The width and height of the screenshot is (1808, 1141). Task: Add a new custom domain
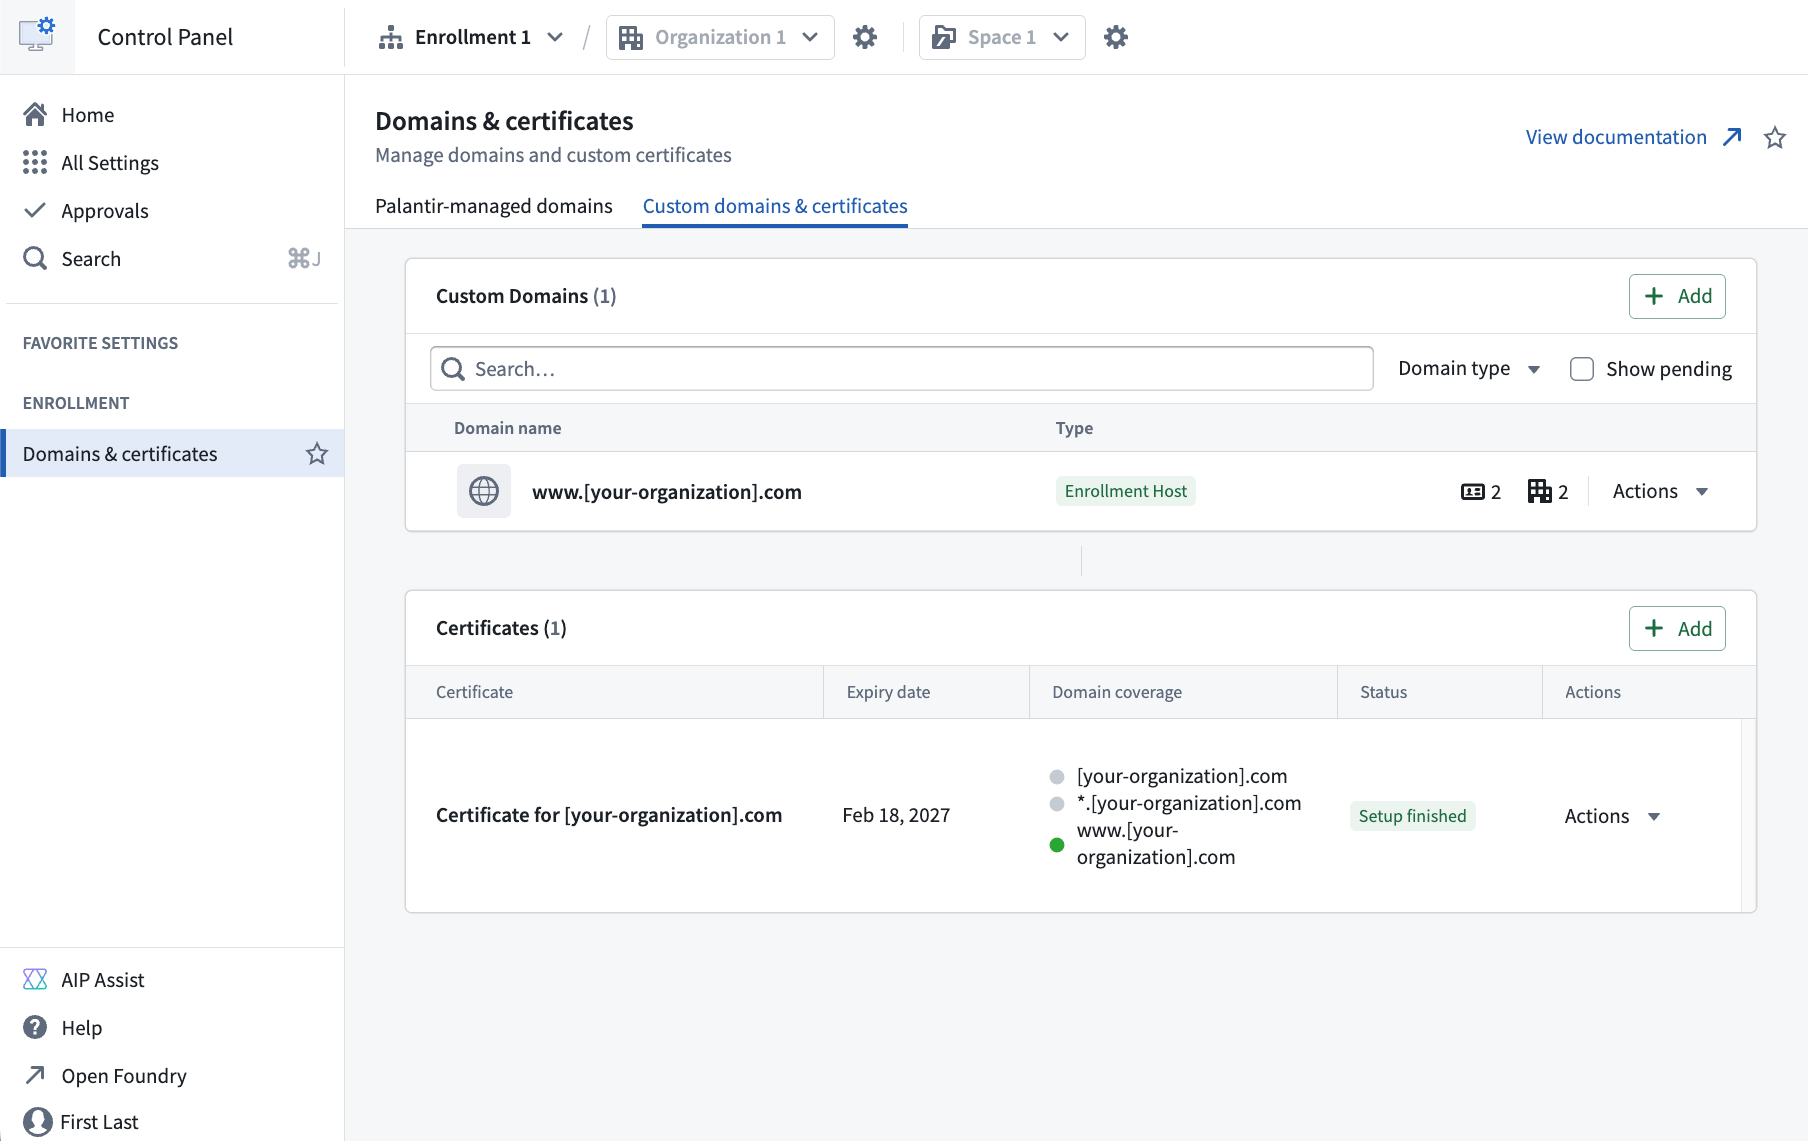click(x=1677, y=296)
